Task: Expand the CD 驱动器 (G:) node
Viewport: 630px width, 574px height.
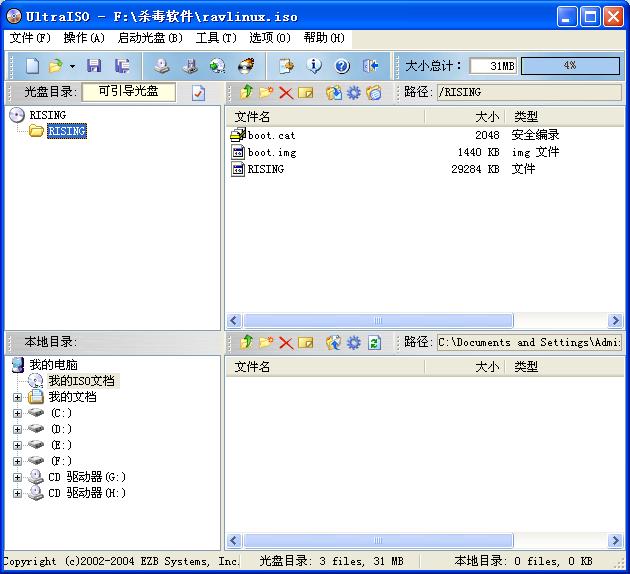Action: tap(17, 477)
